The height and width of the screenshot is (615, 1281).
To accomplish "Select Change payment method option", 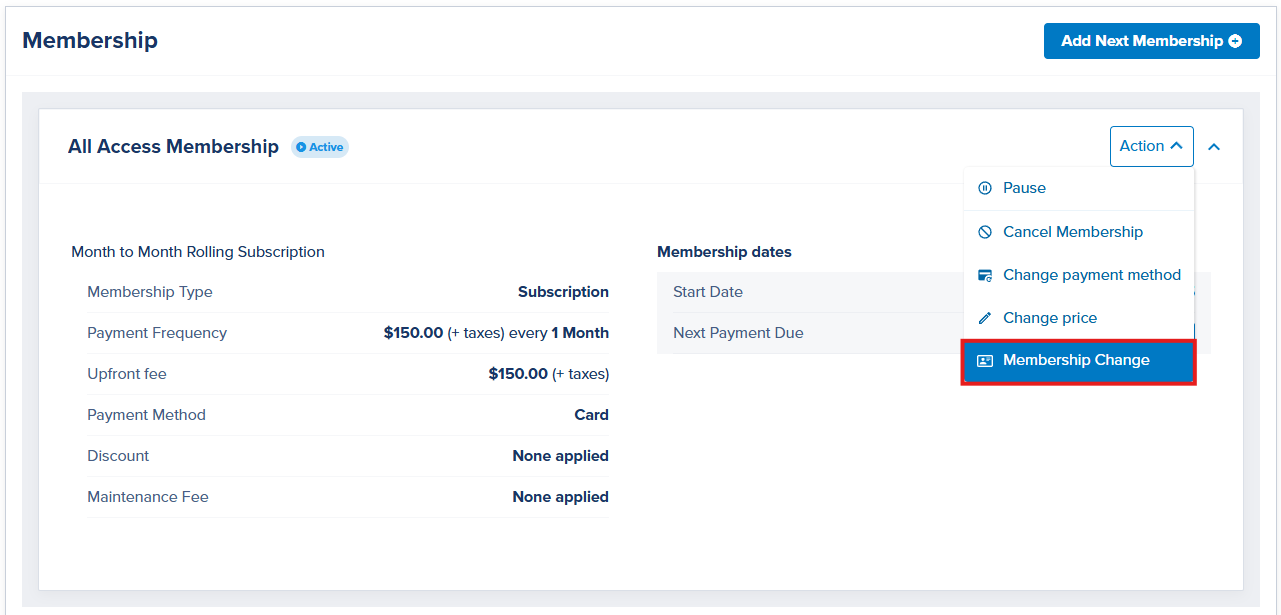I will click(1079, 275).
